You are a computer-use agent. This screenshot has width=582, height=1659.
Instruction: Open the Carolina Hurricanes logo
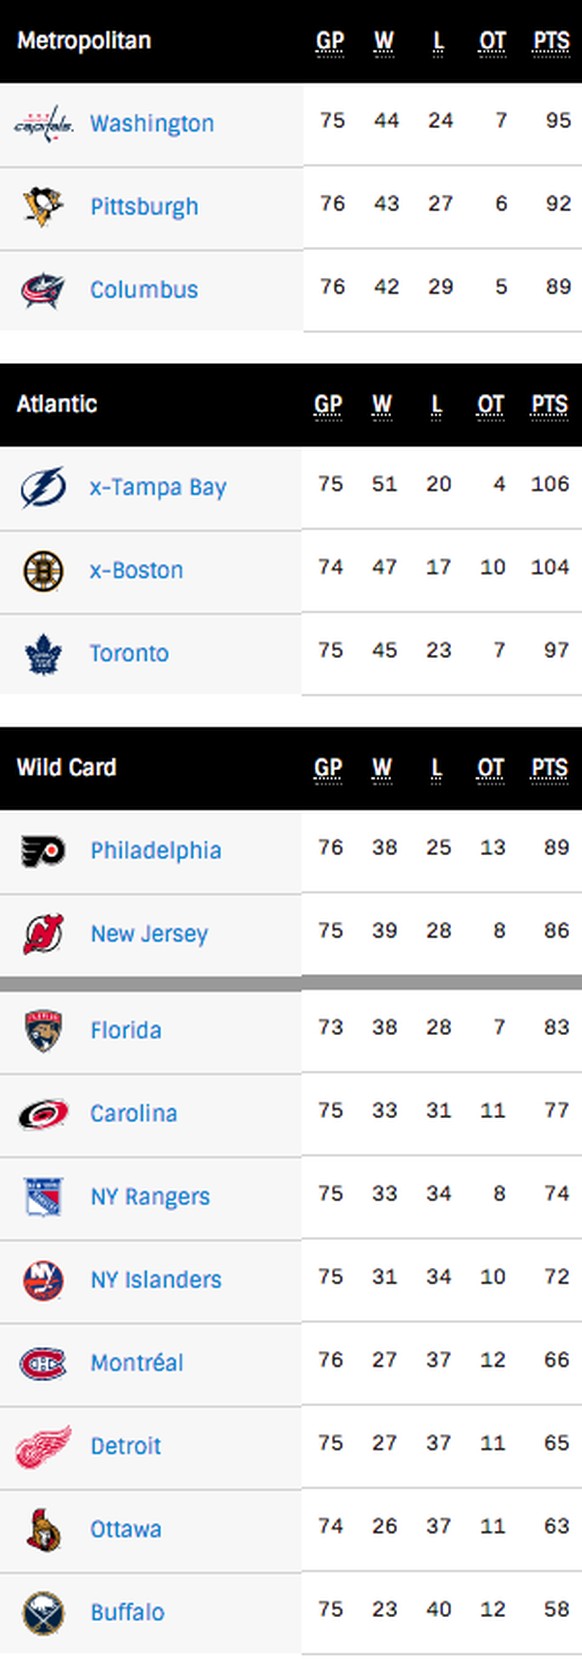pyautogui.click(x=43, y=1113)
